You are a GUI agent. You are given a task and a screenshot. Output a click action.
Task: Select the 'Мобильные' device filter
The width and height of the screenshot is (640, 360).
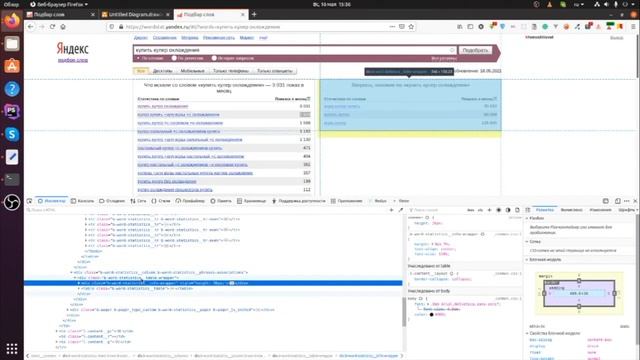(x=192, y=71)
